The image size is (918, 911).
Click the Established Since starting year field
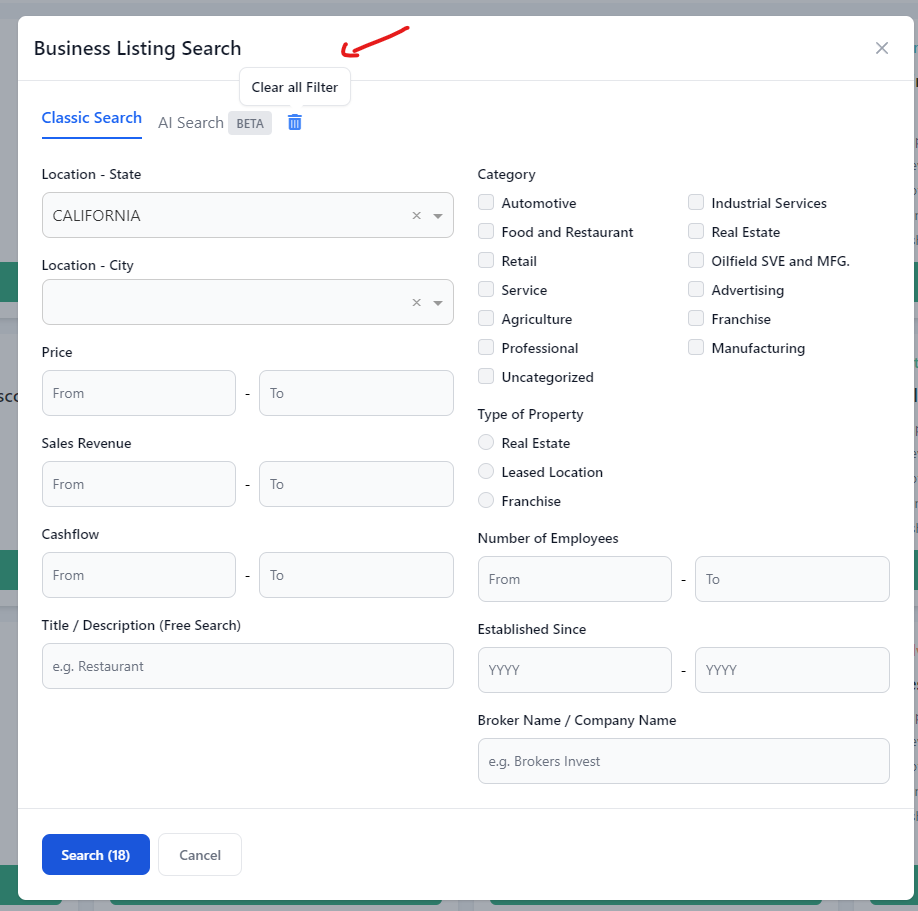(x=574, y=670)
